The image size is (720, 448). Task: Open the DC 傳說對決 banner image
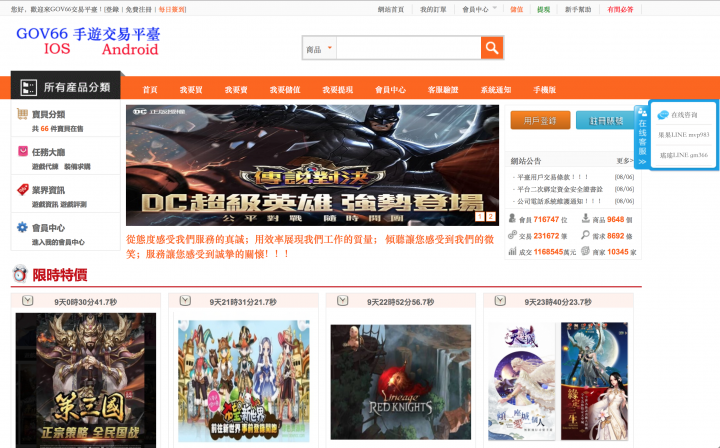[312, 165]
